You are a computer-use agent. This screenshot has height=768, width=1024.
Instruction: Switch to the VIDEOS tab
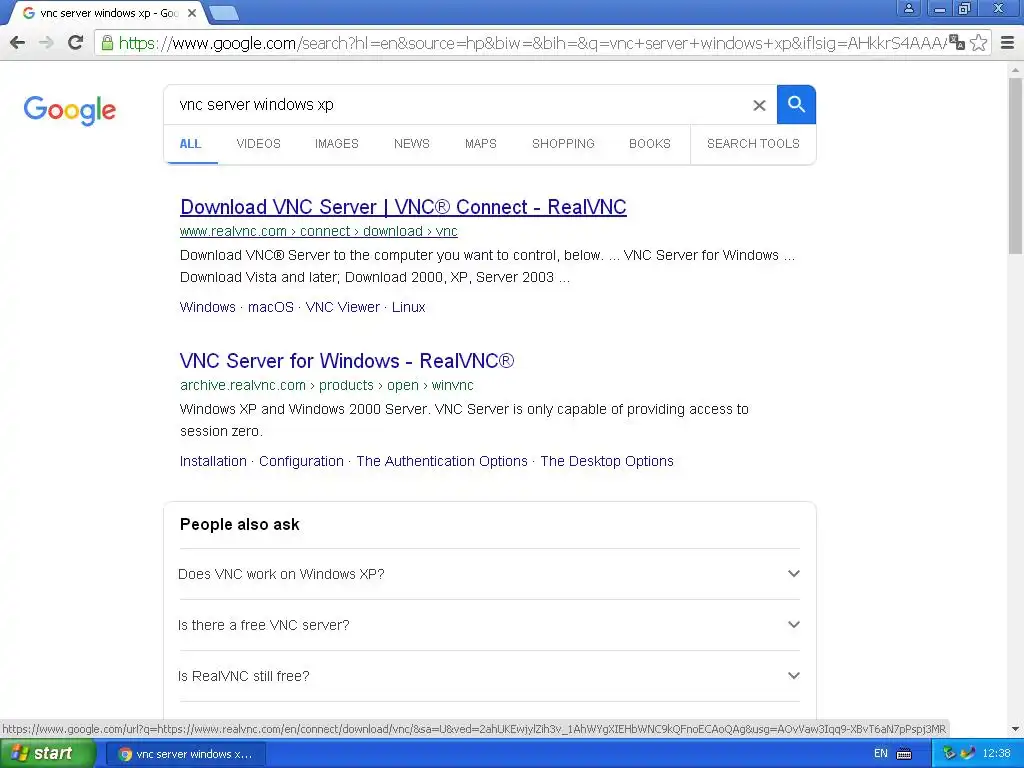(259, 144)
